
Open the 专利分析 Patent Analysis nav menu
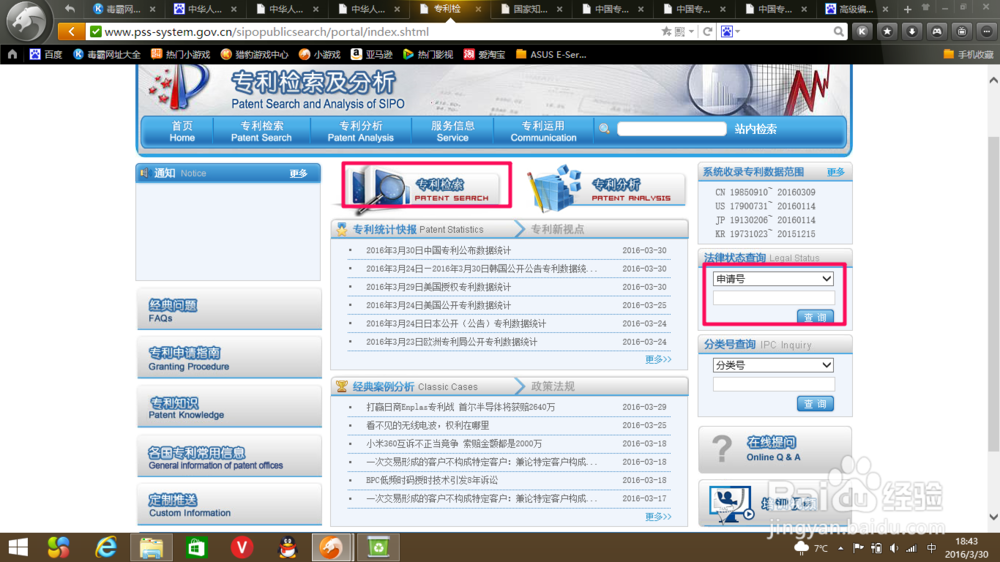click(x=360, y=131)
